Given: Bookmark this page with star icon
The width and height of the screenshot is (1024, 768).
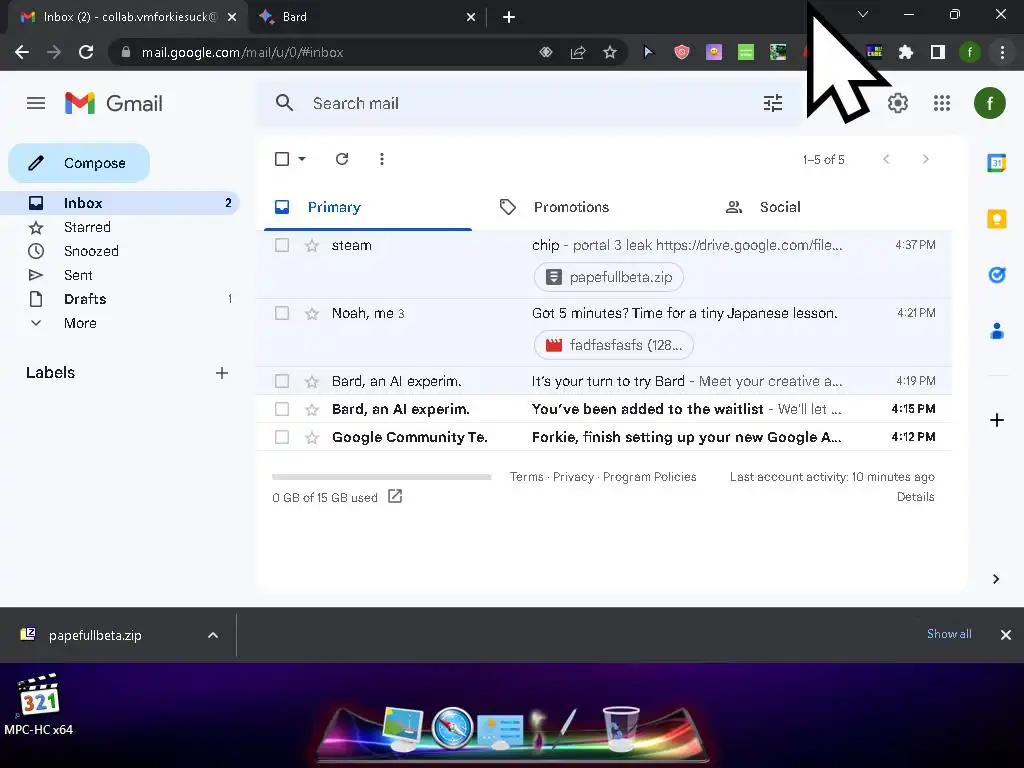Looking at the screenshot, I should (609, 52).
